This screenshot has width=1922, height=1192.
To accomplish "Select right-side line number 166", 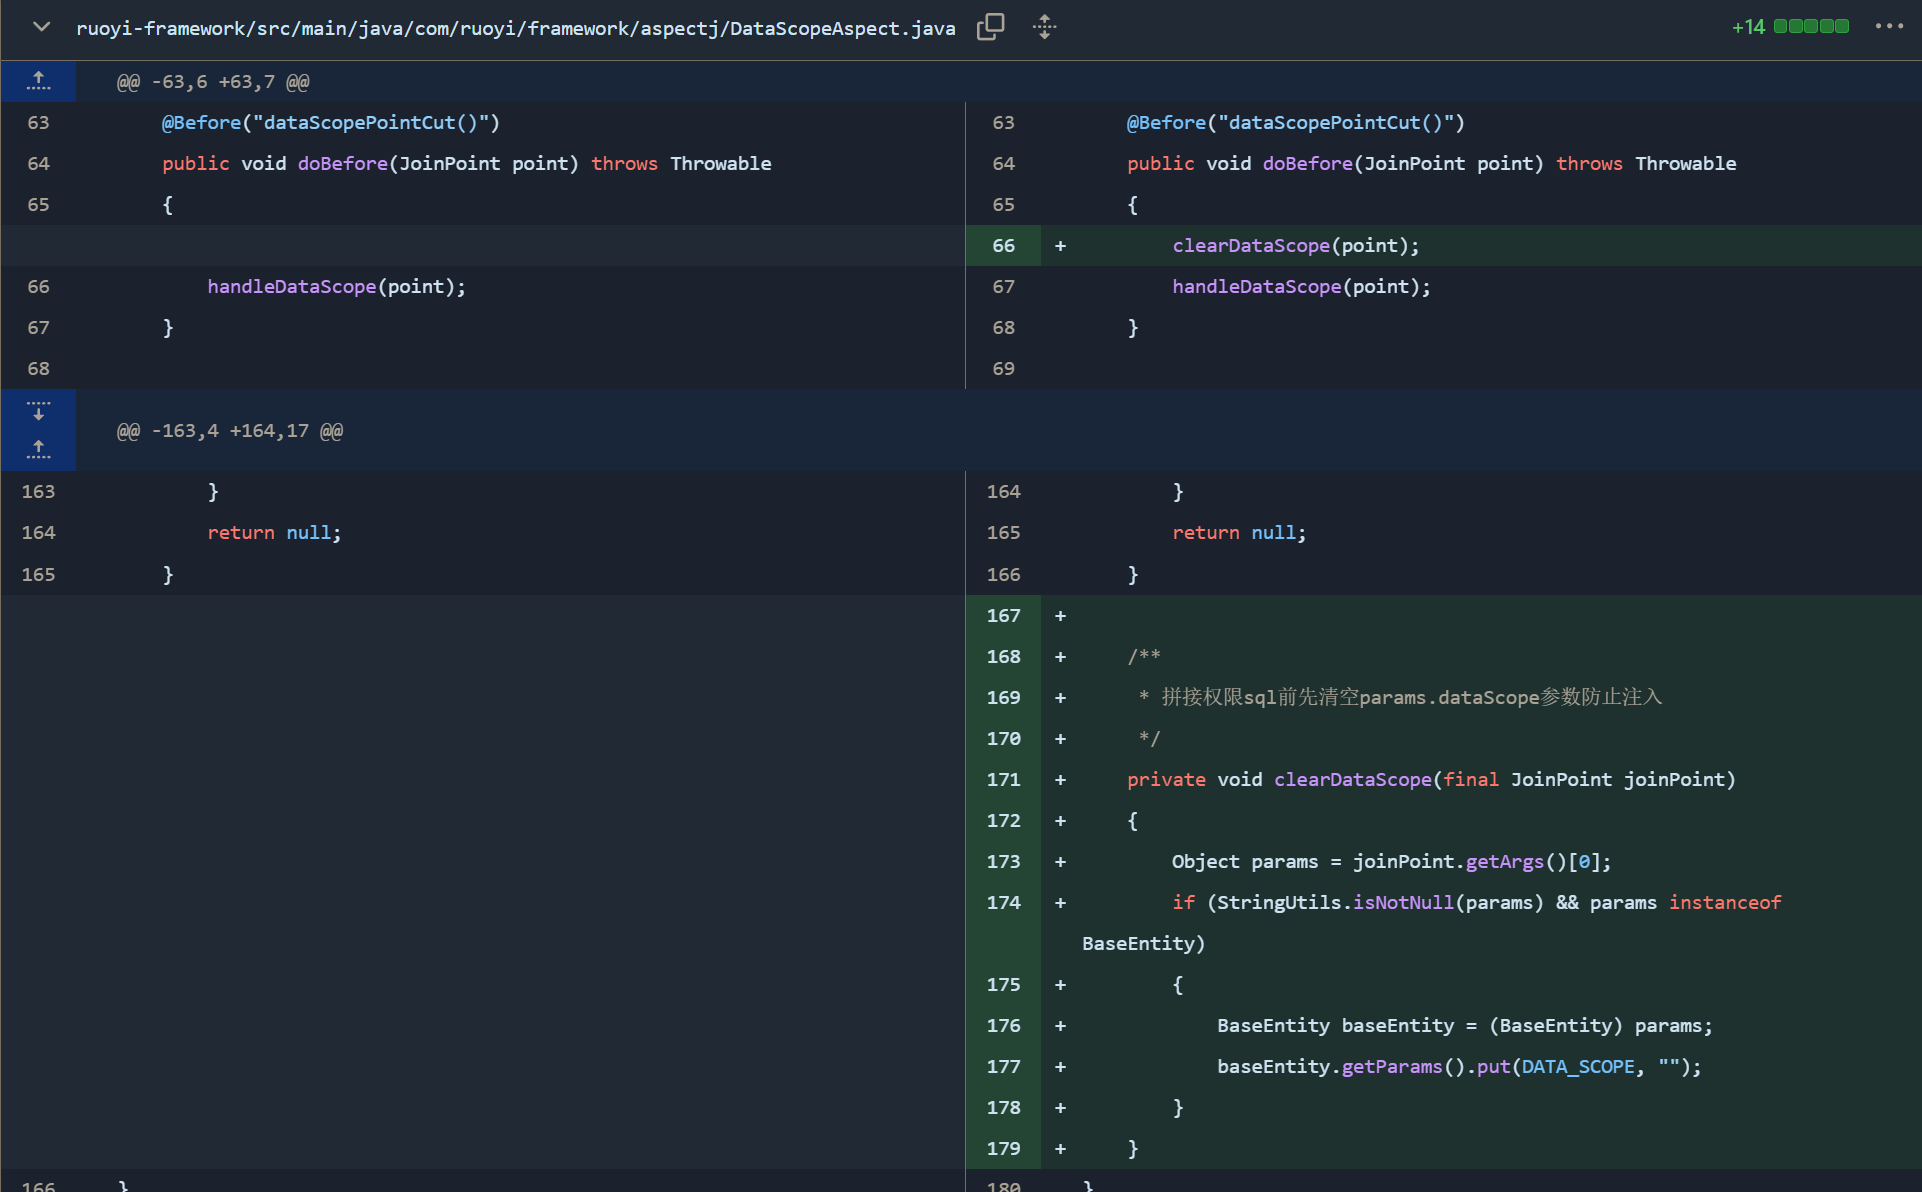I will click(1003, 574).
